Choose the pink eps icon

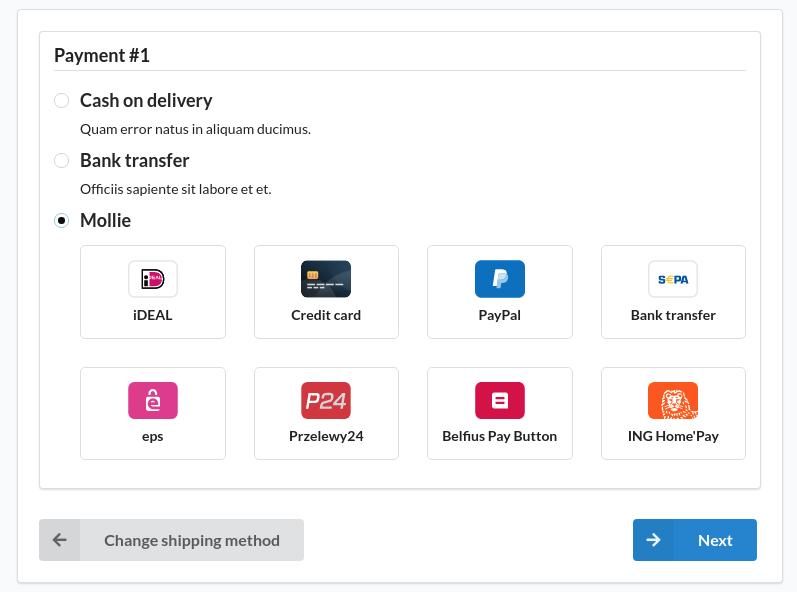(x=153, y=400)
